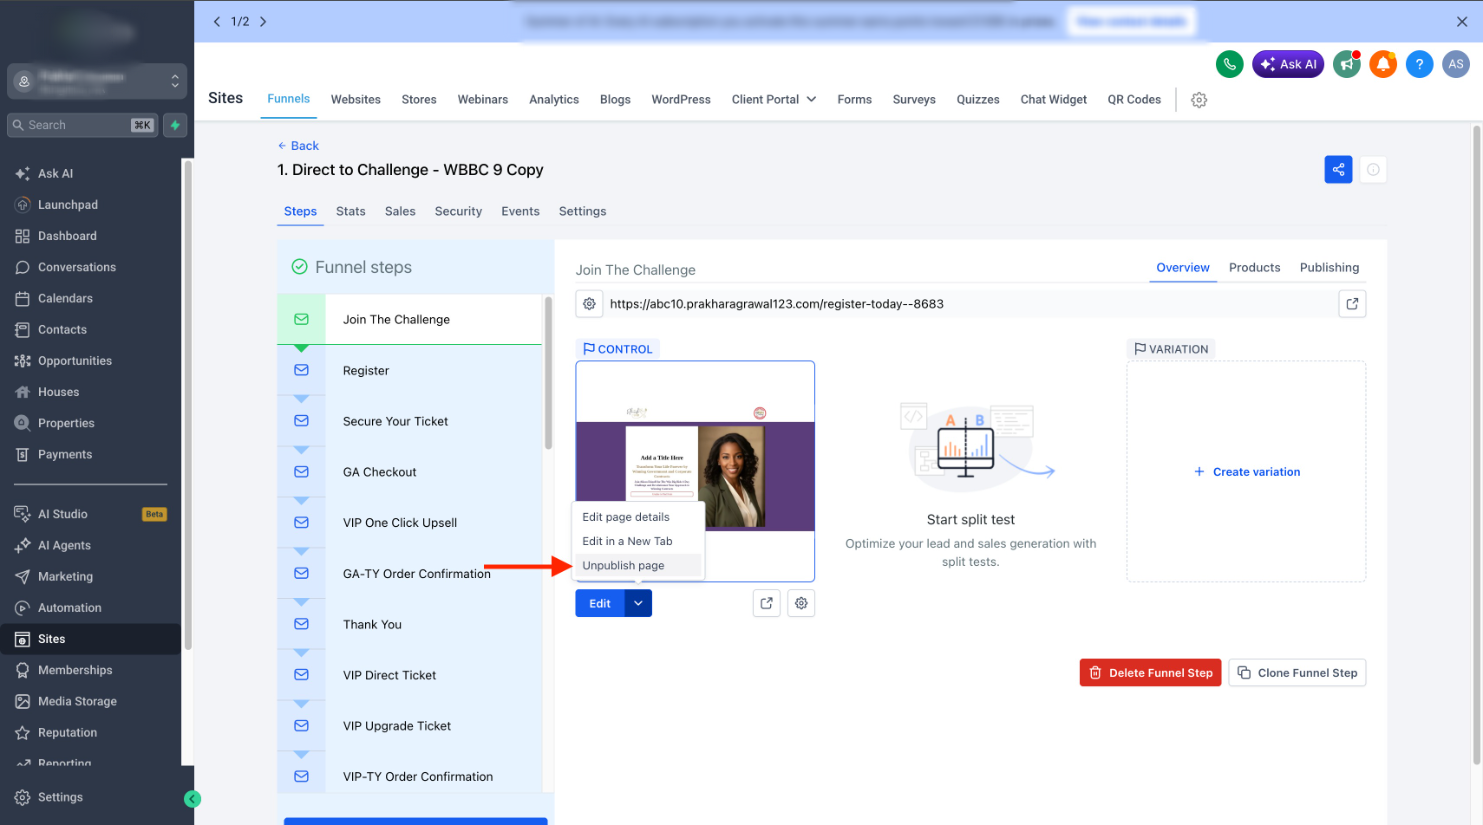Viewport: 1483px width, 825px height.
Task: Open control page settings gear
Action: (801, 603)
